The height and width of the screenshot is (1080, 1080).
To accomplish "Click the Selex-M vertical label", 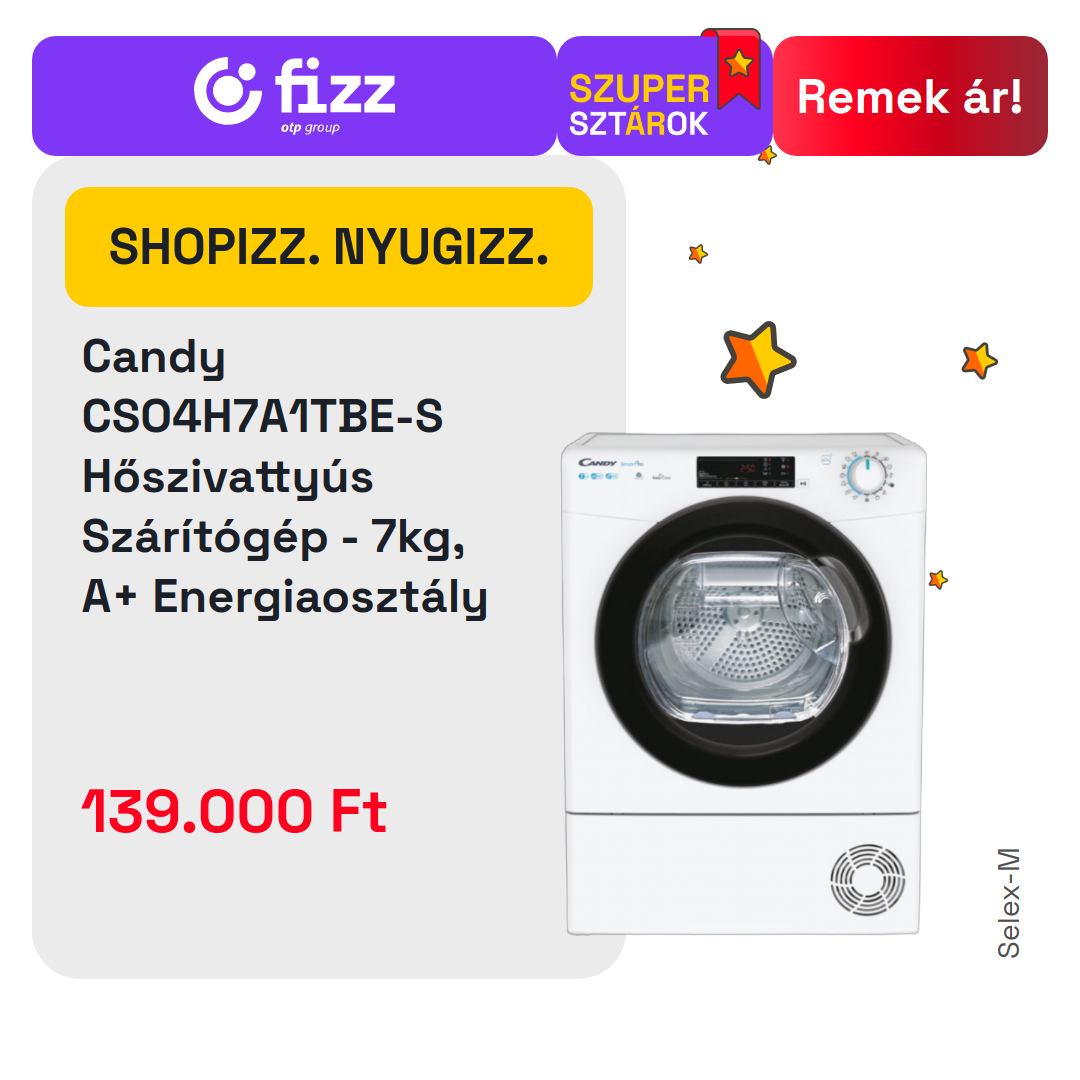I will tap(1008, 903).
